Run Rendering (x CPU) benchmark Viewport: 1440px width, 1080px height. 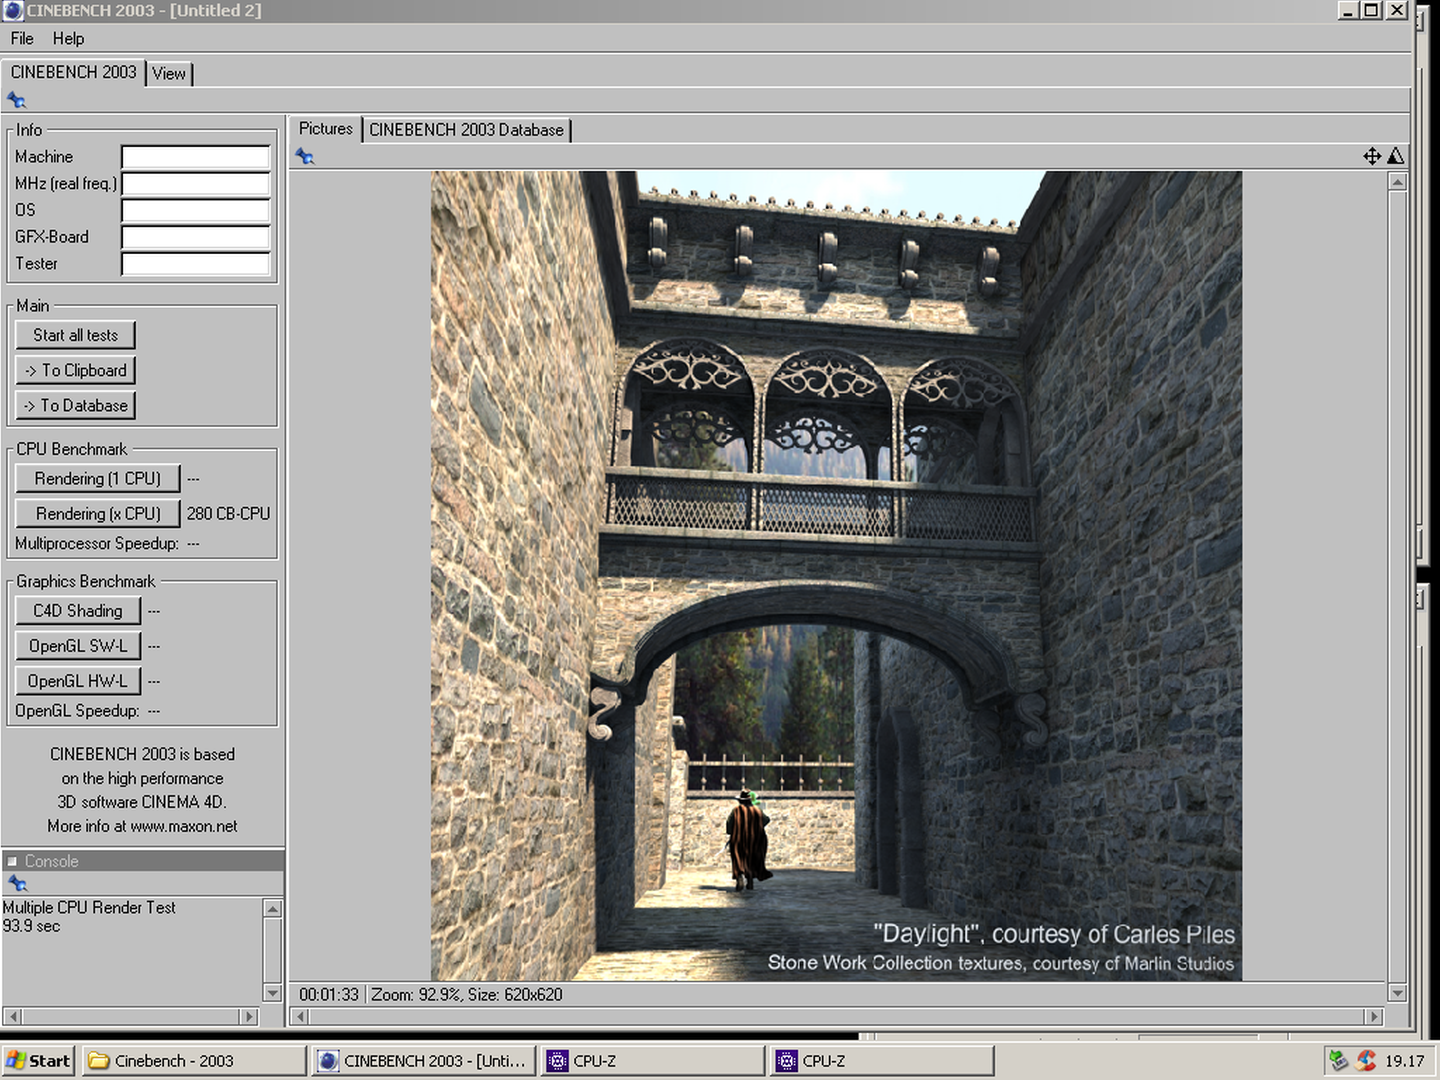97,513
